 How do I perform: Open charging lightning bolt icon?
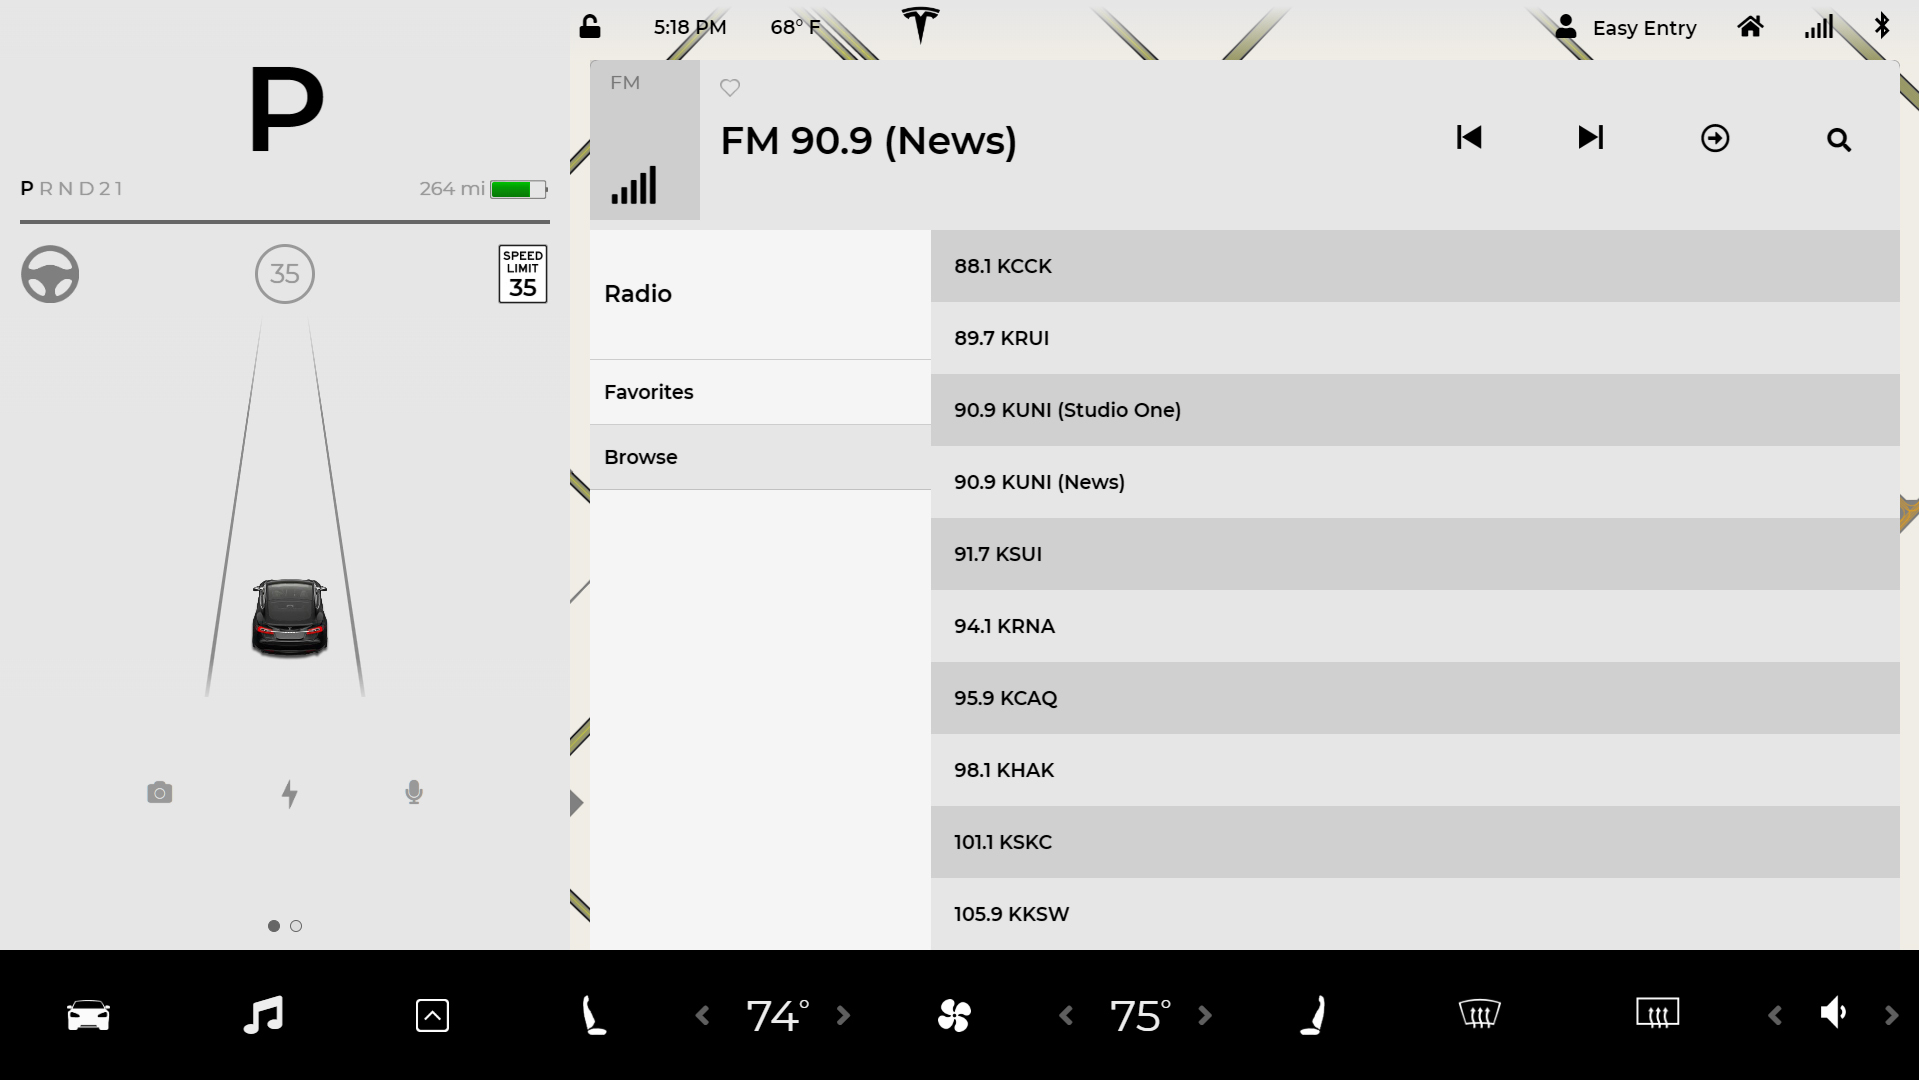[x=290, y=794]
